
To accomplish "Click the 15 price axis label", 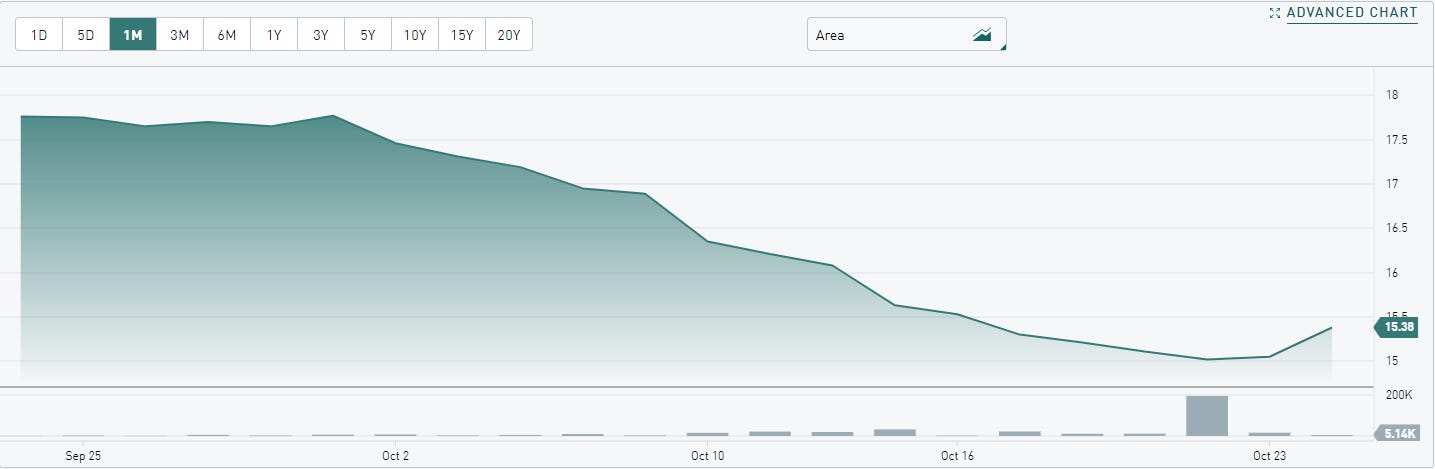I will coord(1391,361).
